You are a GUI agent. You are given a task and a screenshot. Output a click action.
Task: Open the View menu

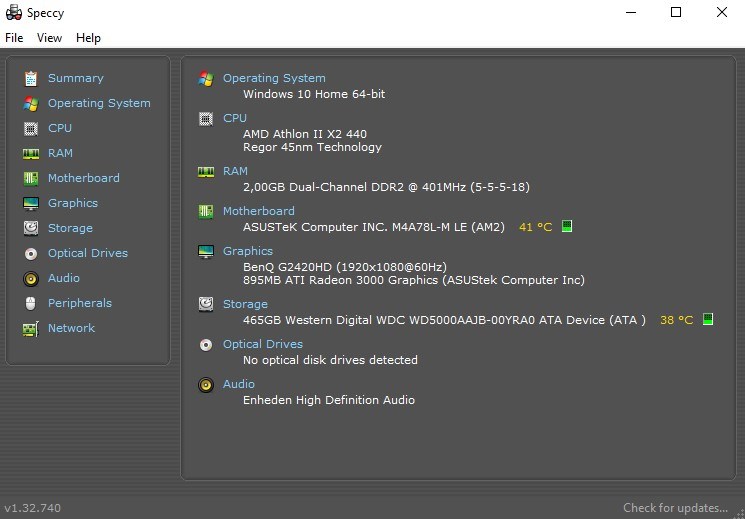tap(49, 38)
